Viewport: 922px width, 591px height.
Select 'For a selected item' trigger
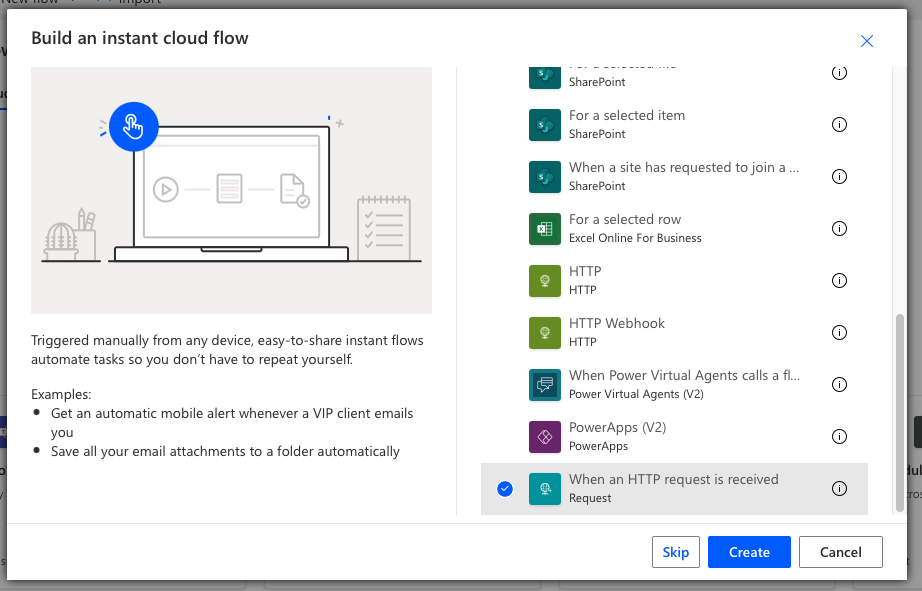pos(627,115)
